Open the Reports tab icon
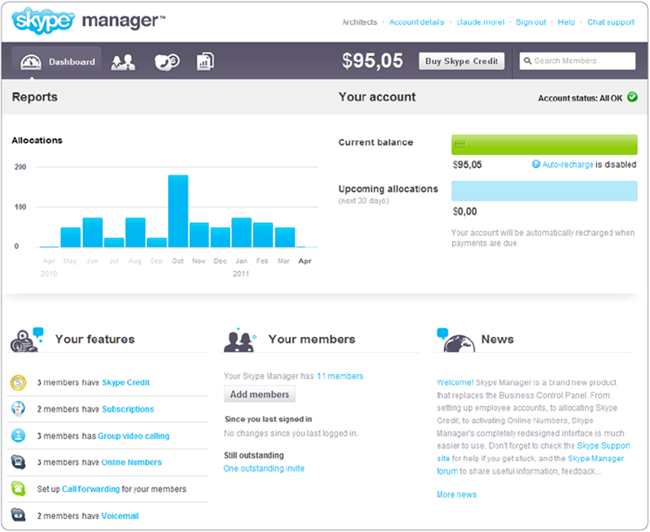 (205, 61)
